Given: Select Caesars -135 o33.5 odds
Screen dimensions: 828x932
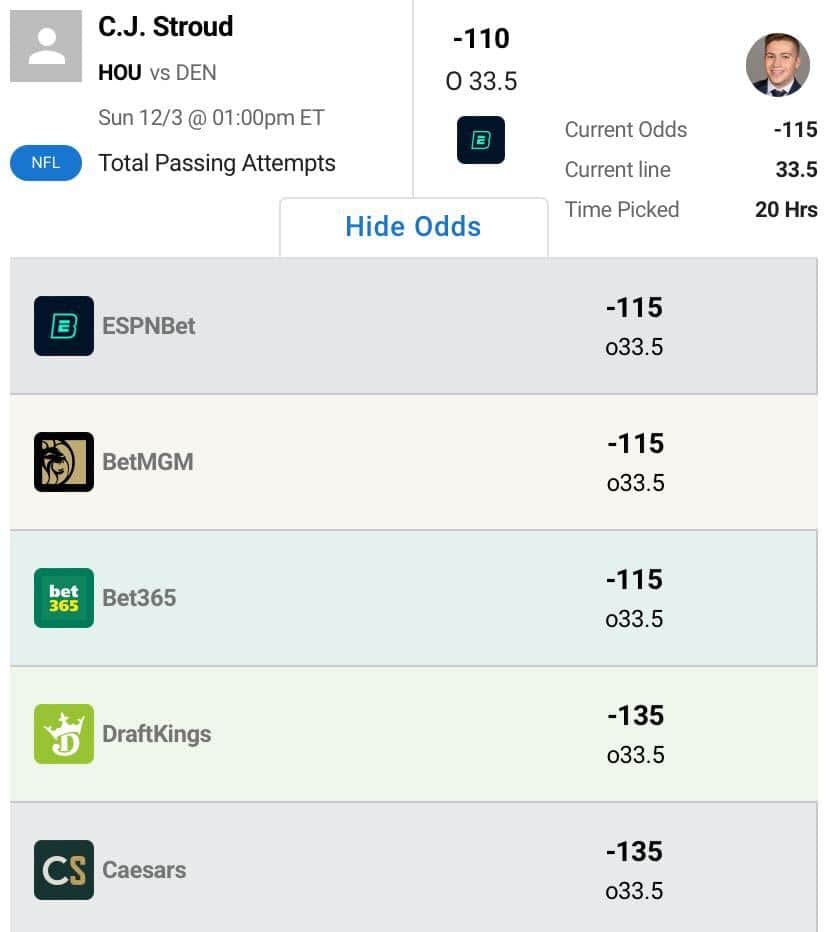Looking at the screenshot, I should click(x=634, y=871).
